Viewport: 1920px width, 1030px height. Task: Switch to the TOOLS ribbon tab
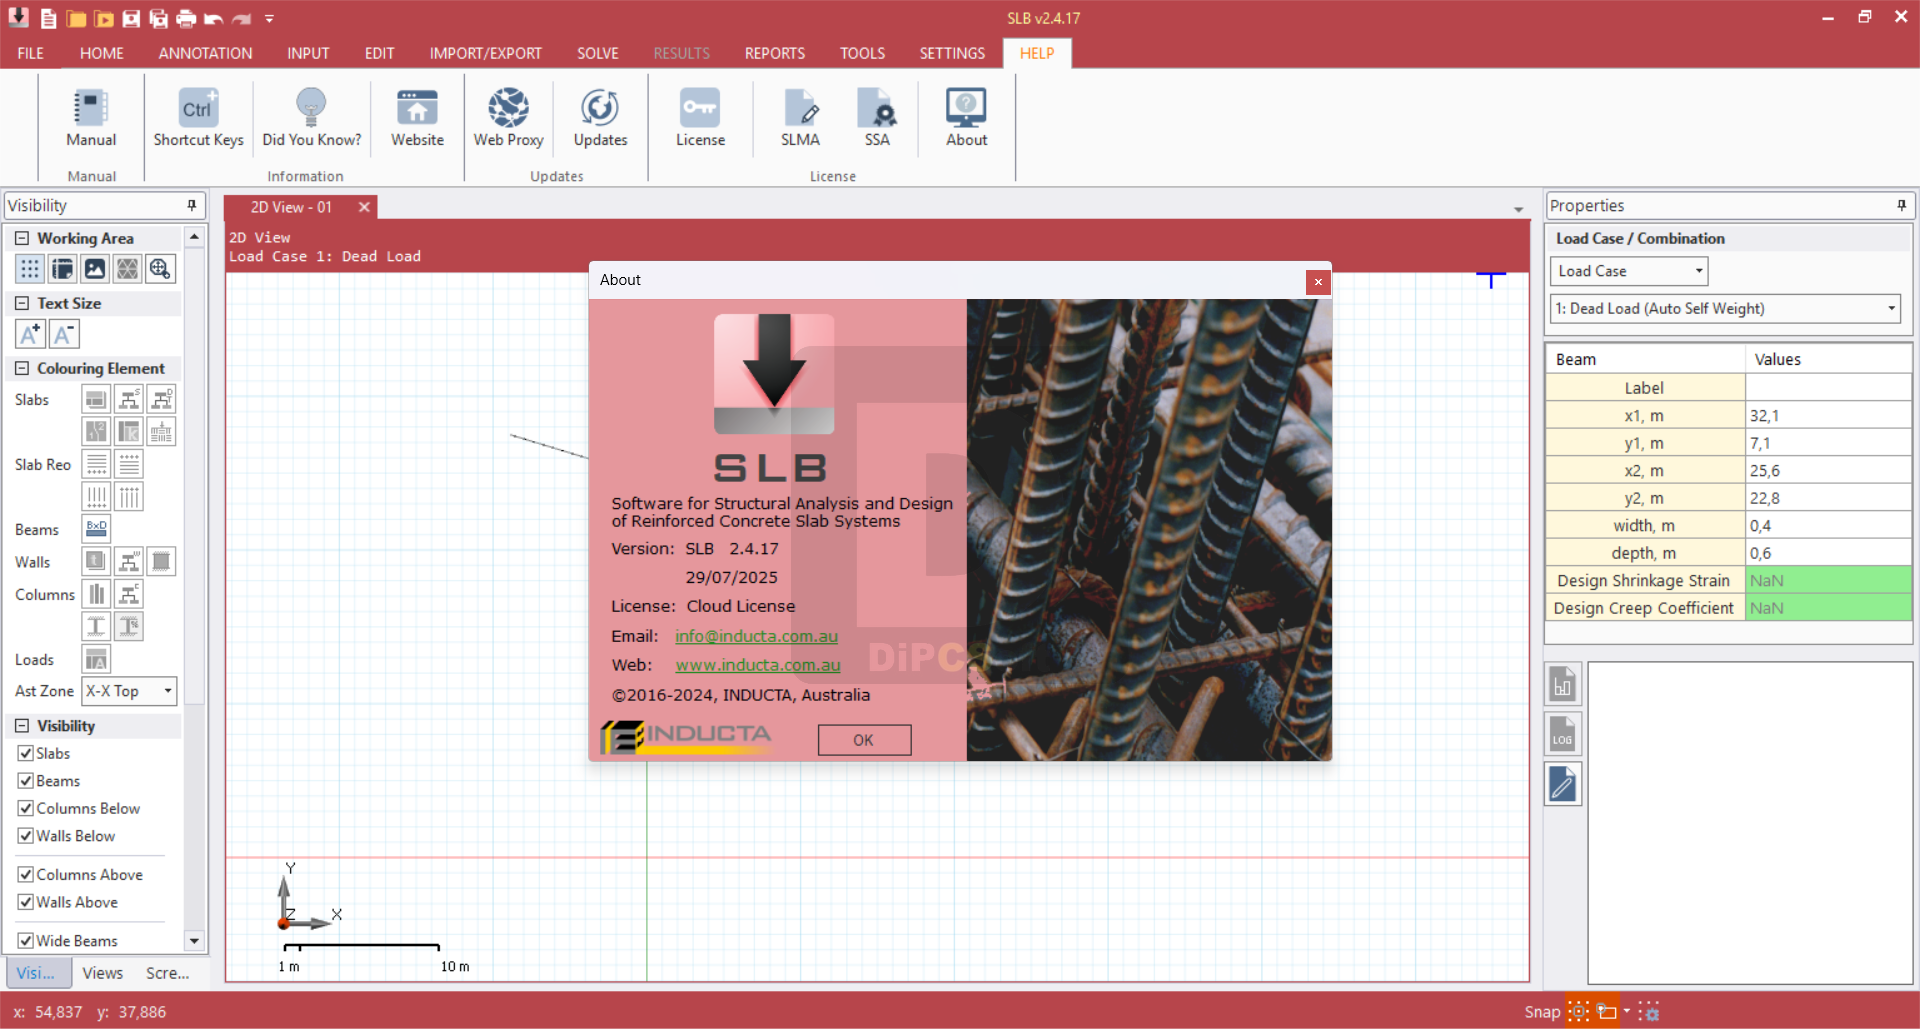[862, 53]
